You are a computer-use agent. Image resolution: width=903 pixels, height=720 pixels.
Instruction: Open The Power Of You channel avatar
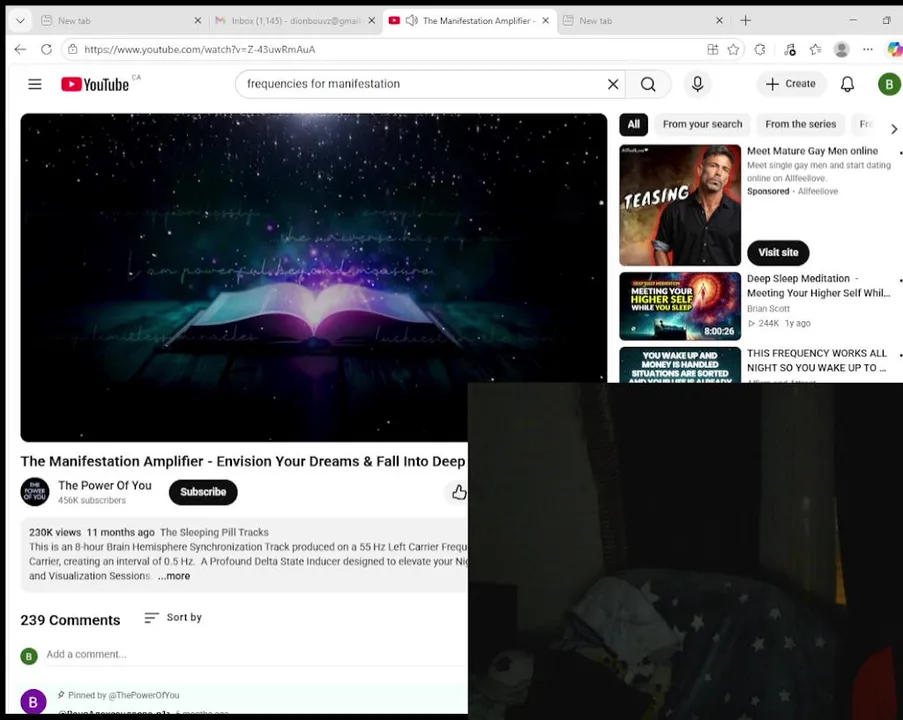35,492
